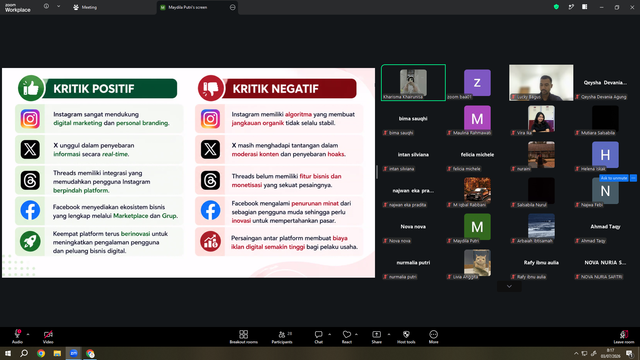Expand the dropdown chevron next to info icon
The height and width of the screenshot is (360, 640).
pos(58,7)
